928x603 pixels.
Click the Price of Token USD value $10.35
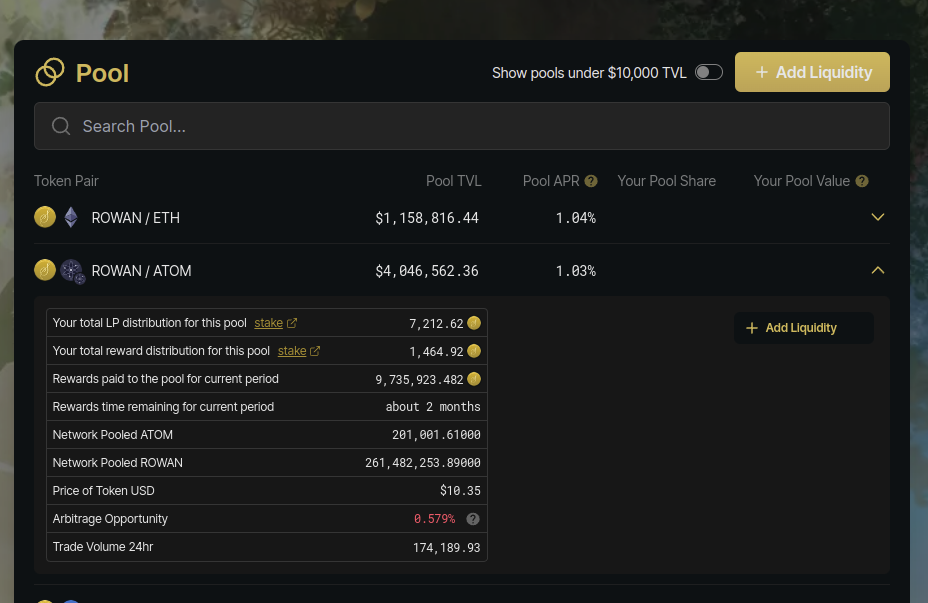[x=460, y=491]
